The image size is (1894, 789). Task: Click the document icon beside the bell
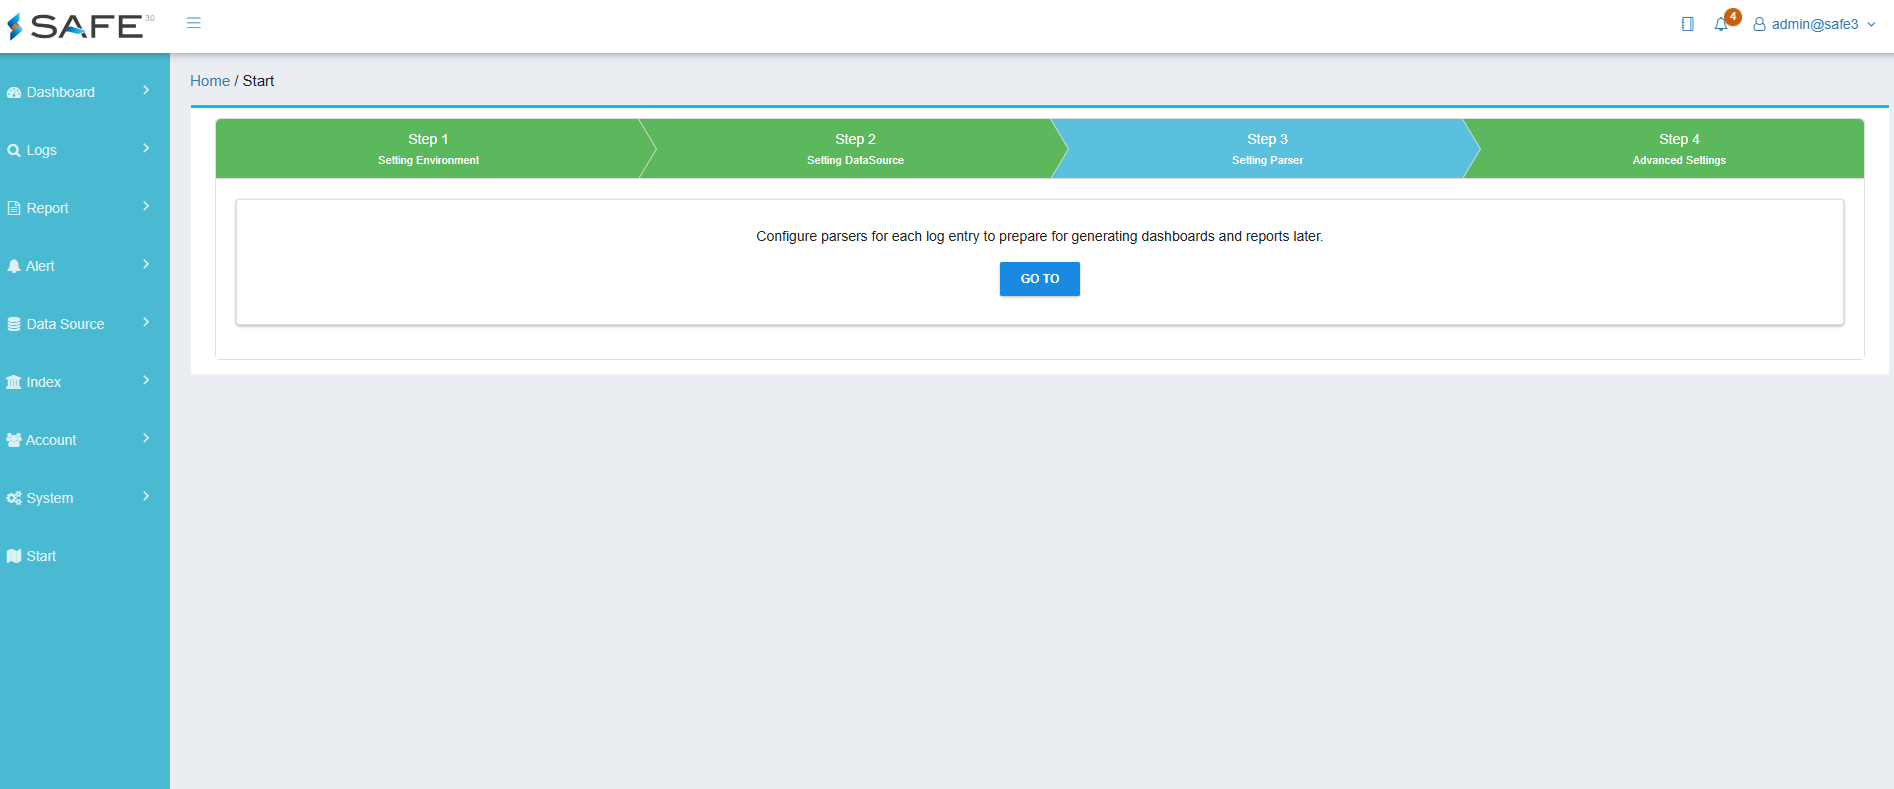pyautogui.click(x=1688, y=24)
